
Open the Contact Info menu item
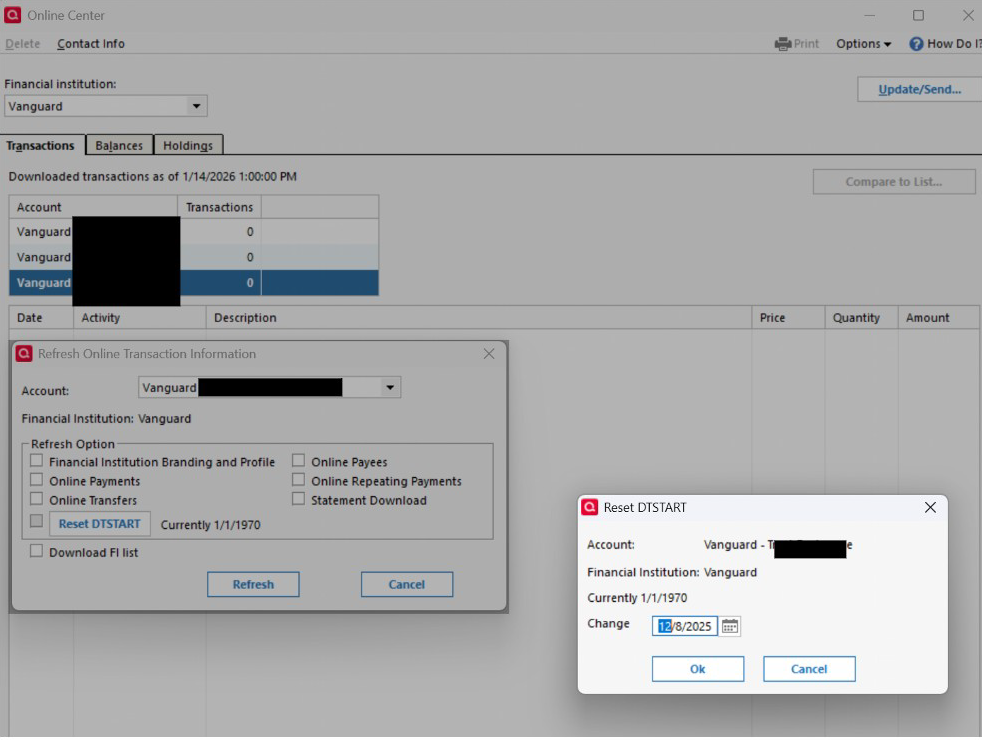(91, 44)
